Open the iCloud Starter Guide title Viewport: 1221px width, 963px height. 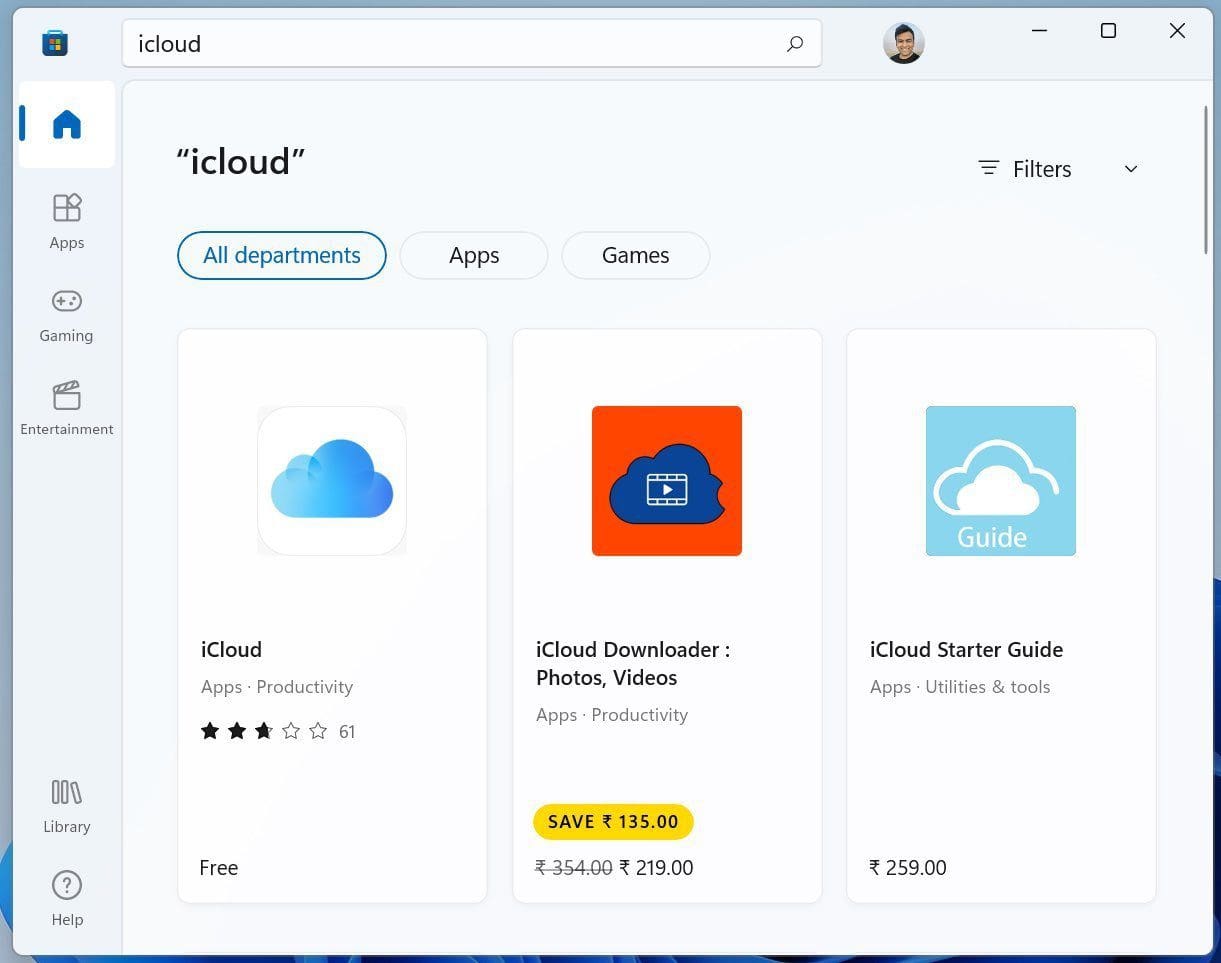[966, 650]
